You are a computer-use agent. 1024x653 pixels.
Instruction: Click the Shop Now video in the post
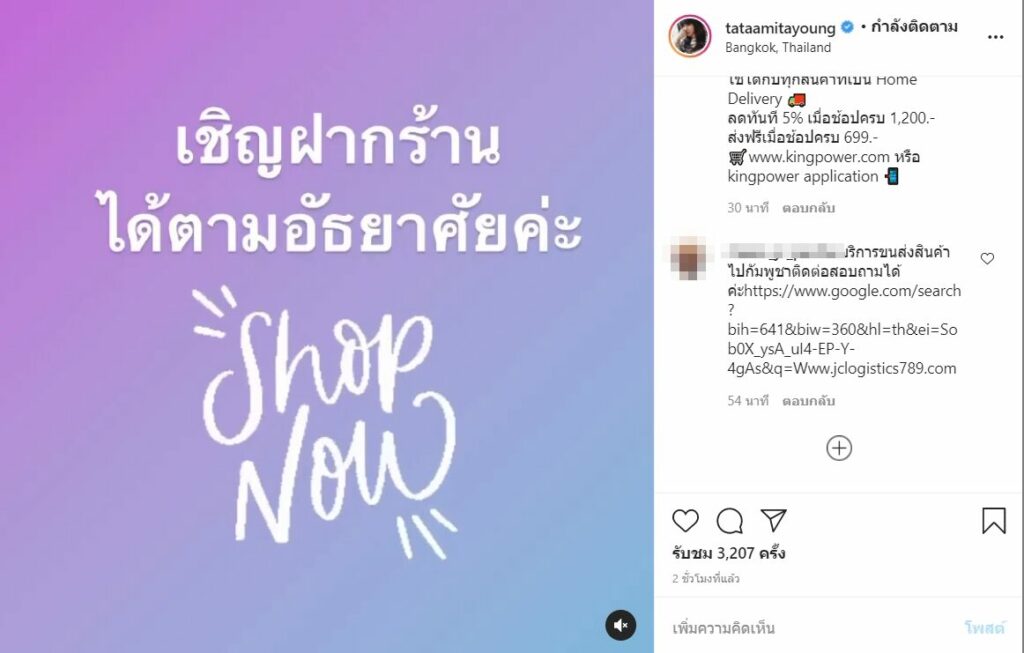tap(327, 326)
